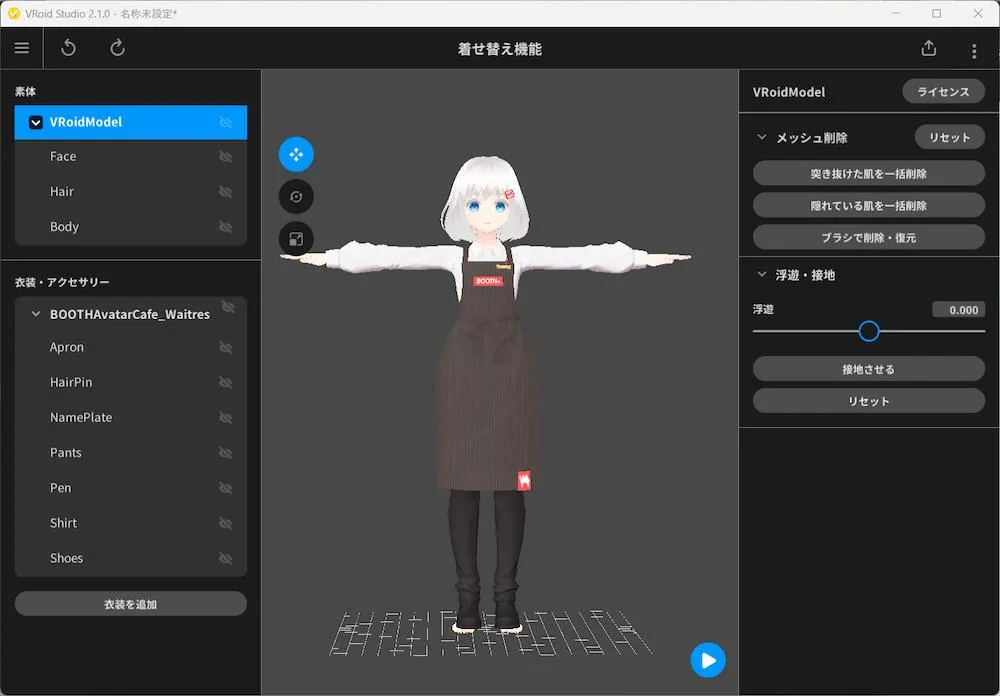Click the ライセンス button
Image resolution: width=1000 pixels, height=696 pixels.
[943, 92]
